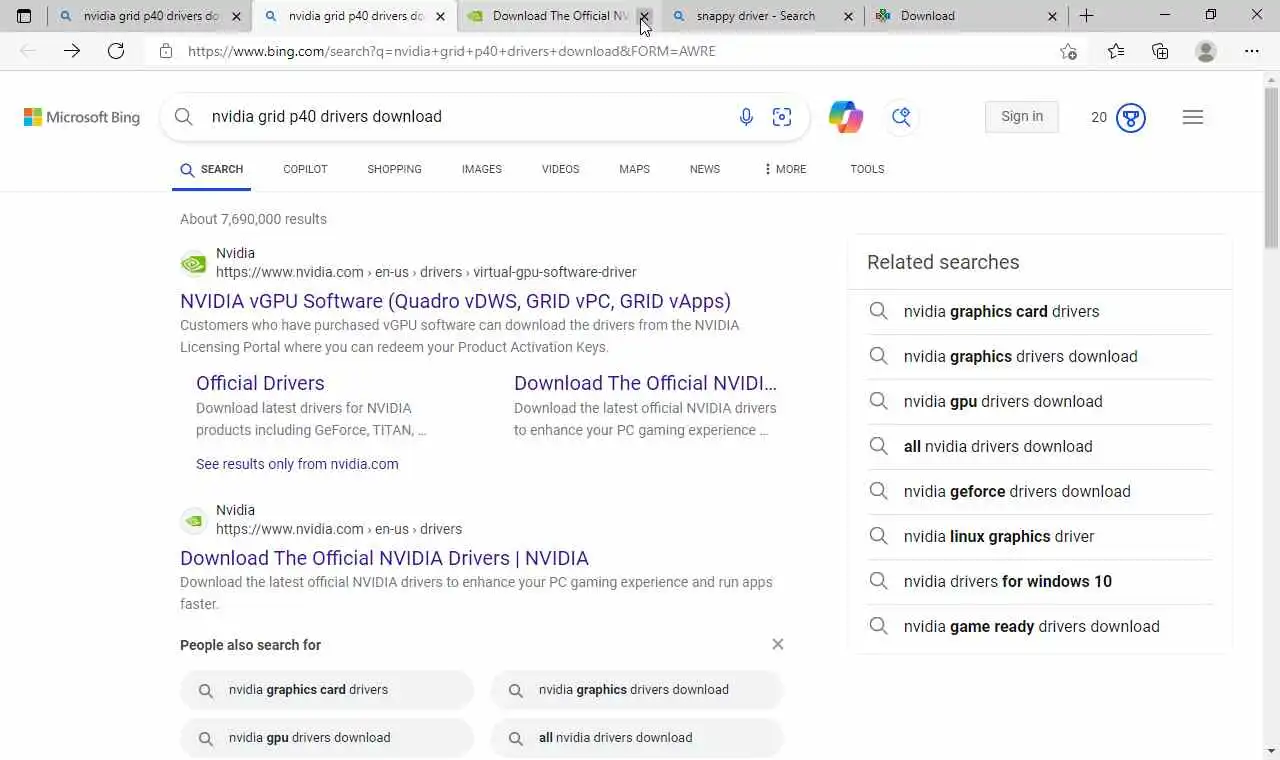Expand the MORE search categories menu

click(785, 169)
